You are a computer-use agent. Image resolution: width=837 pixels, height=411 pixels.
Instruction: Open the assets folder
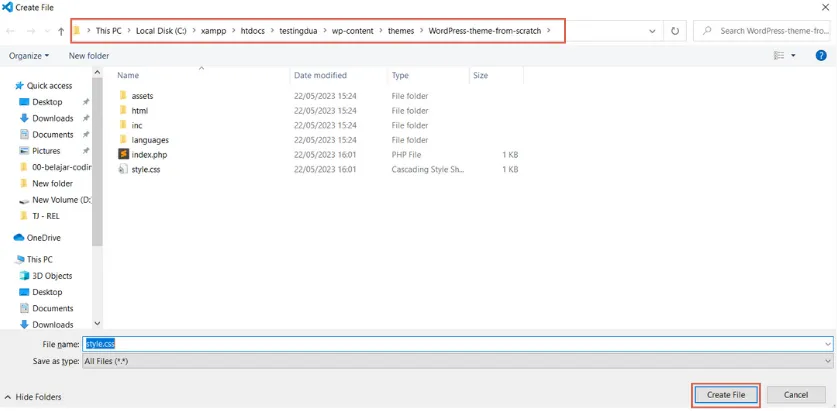coord(141,96)
